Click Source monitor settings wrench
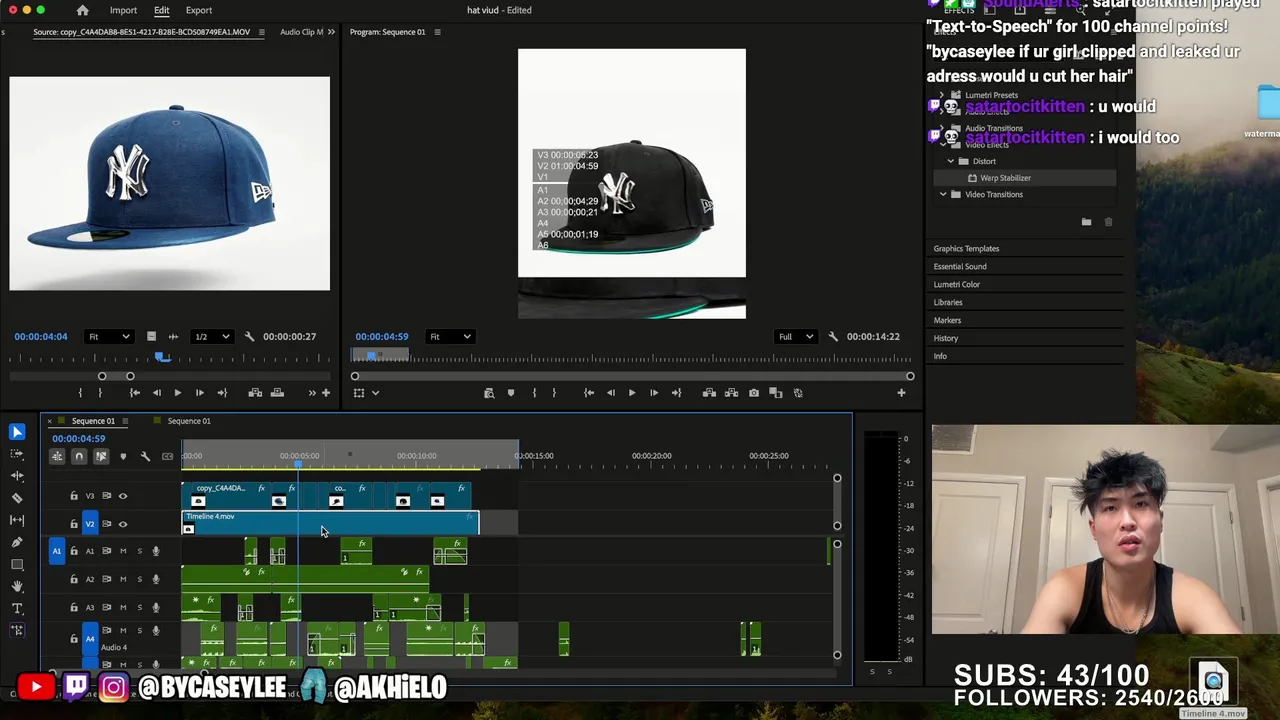 (x=249, y=337)
